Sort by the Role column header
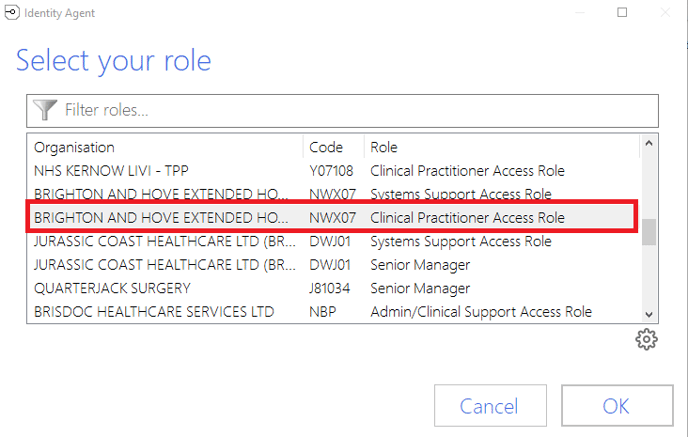The height and width of the screenshot is (437, 688). 500,147
